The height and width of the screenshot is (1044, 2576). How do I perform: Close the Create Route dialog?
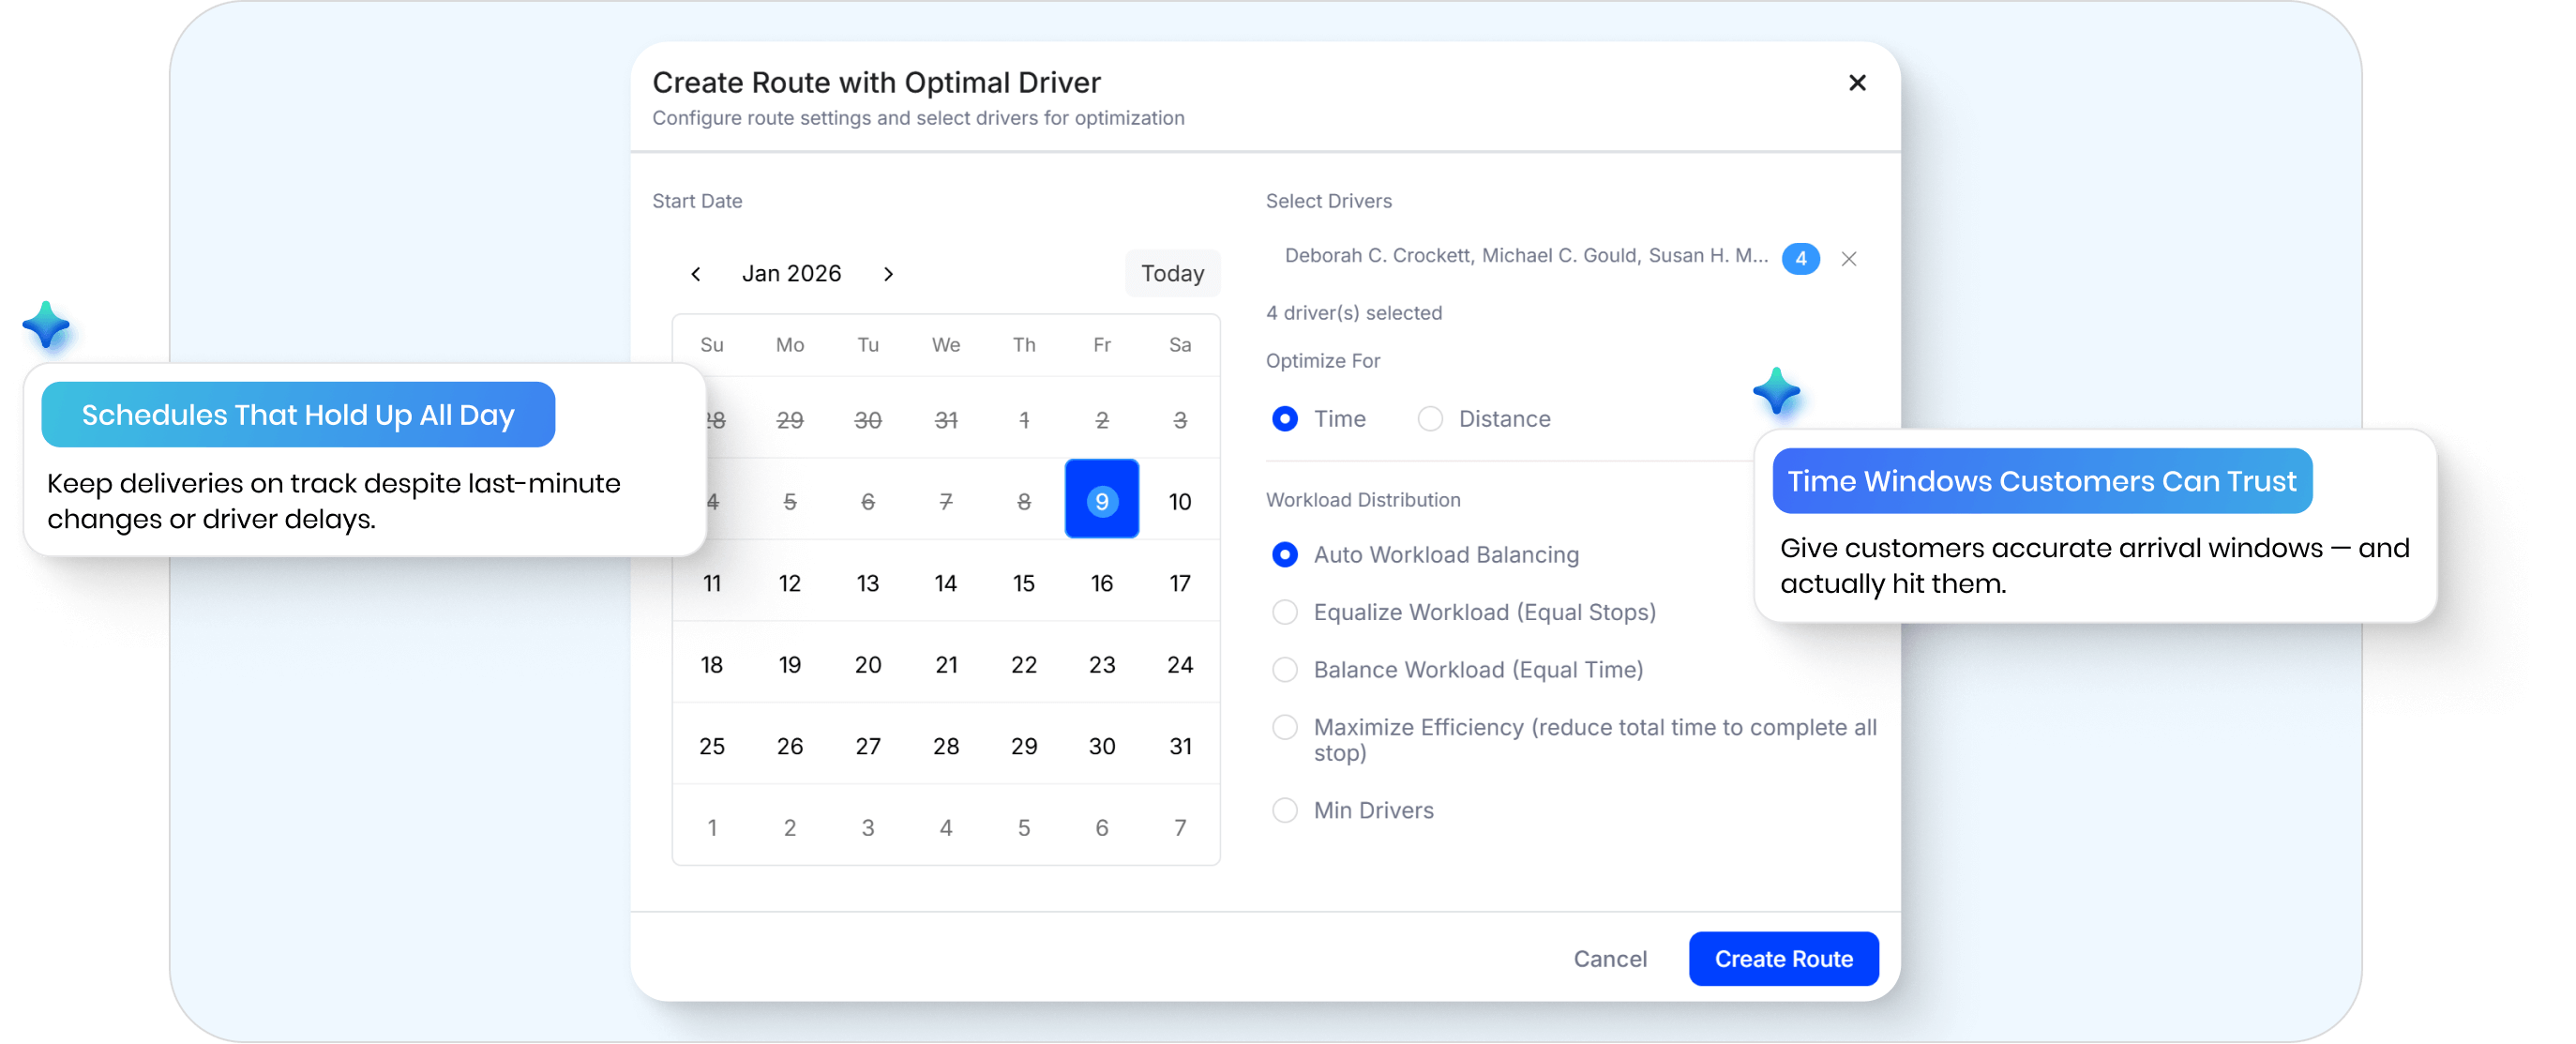[1857, 83]
